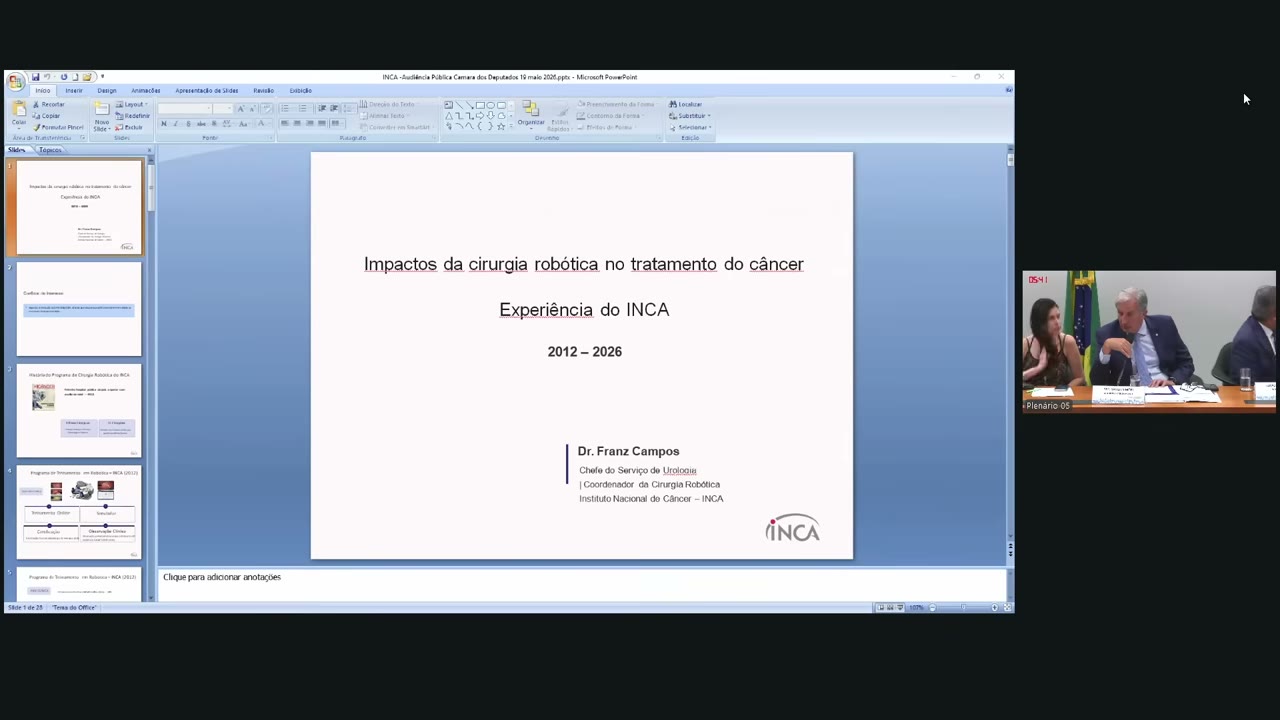Switch to the Tópicos outline tab
The image size is (1280, 720).
point(50,150)
